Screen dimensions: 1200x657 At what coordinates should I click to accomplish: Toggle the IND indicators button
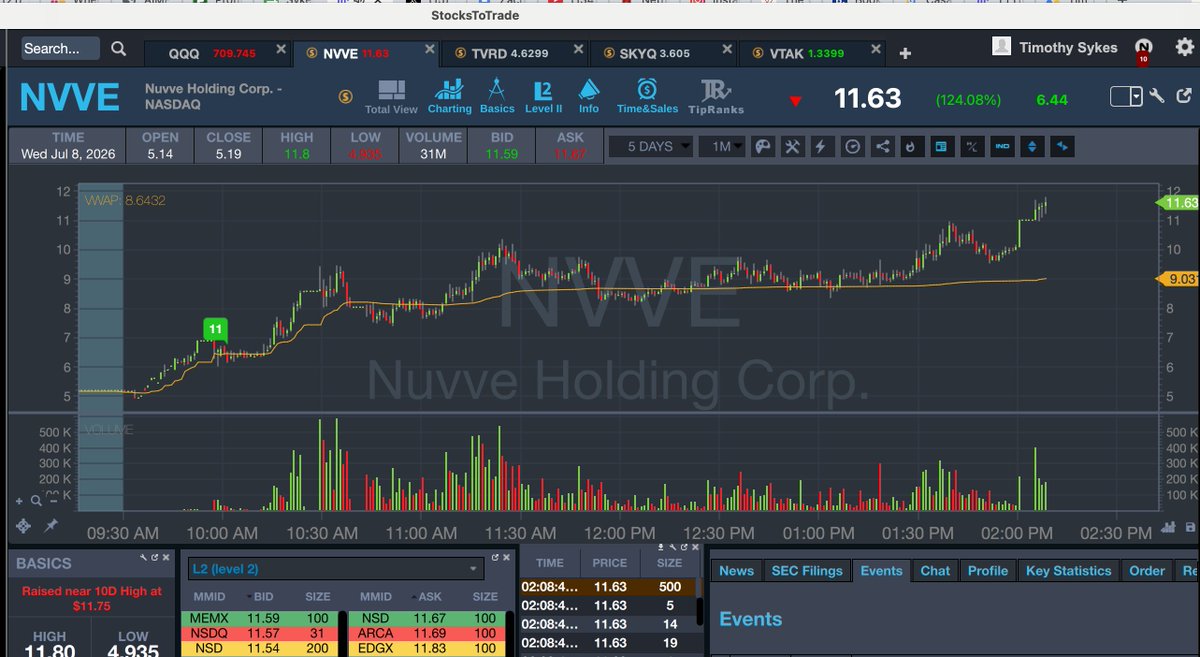coord(1001,146)
